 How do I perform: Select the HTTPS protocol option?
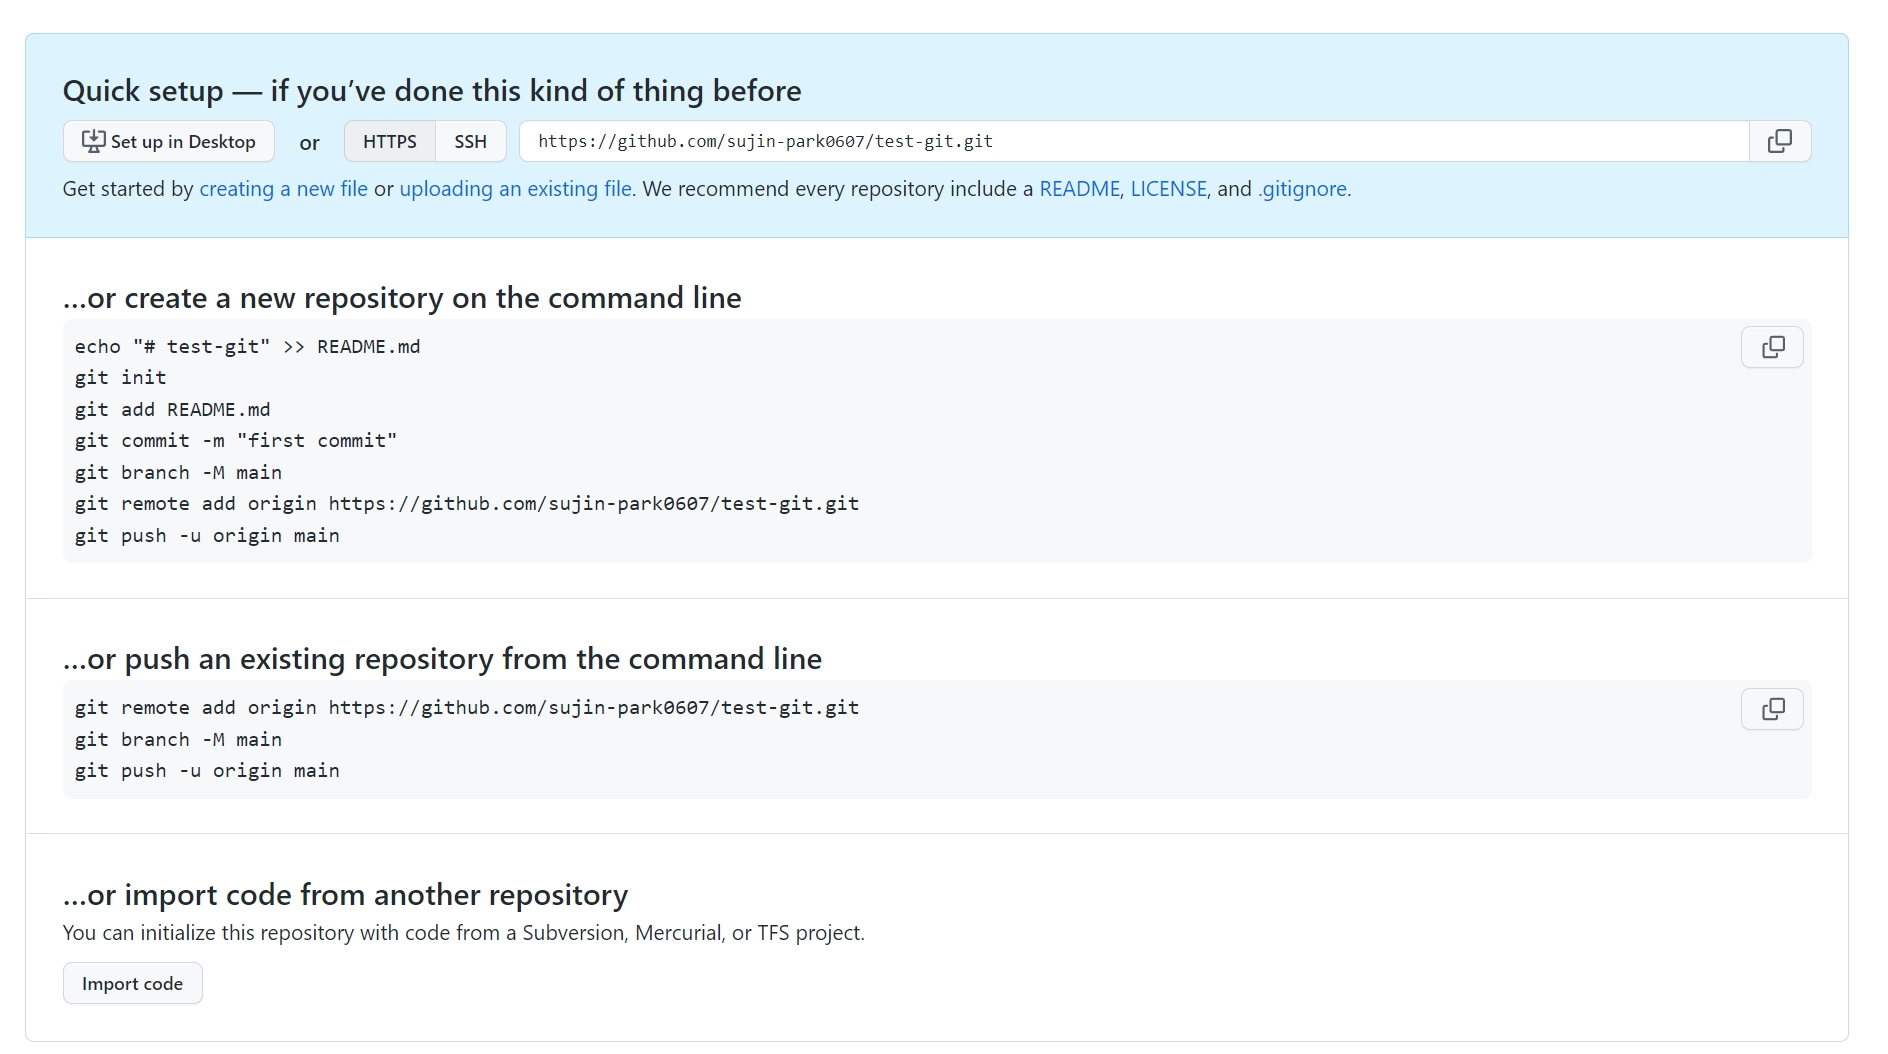click(390, 141)
